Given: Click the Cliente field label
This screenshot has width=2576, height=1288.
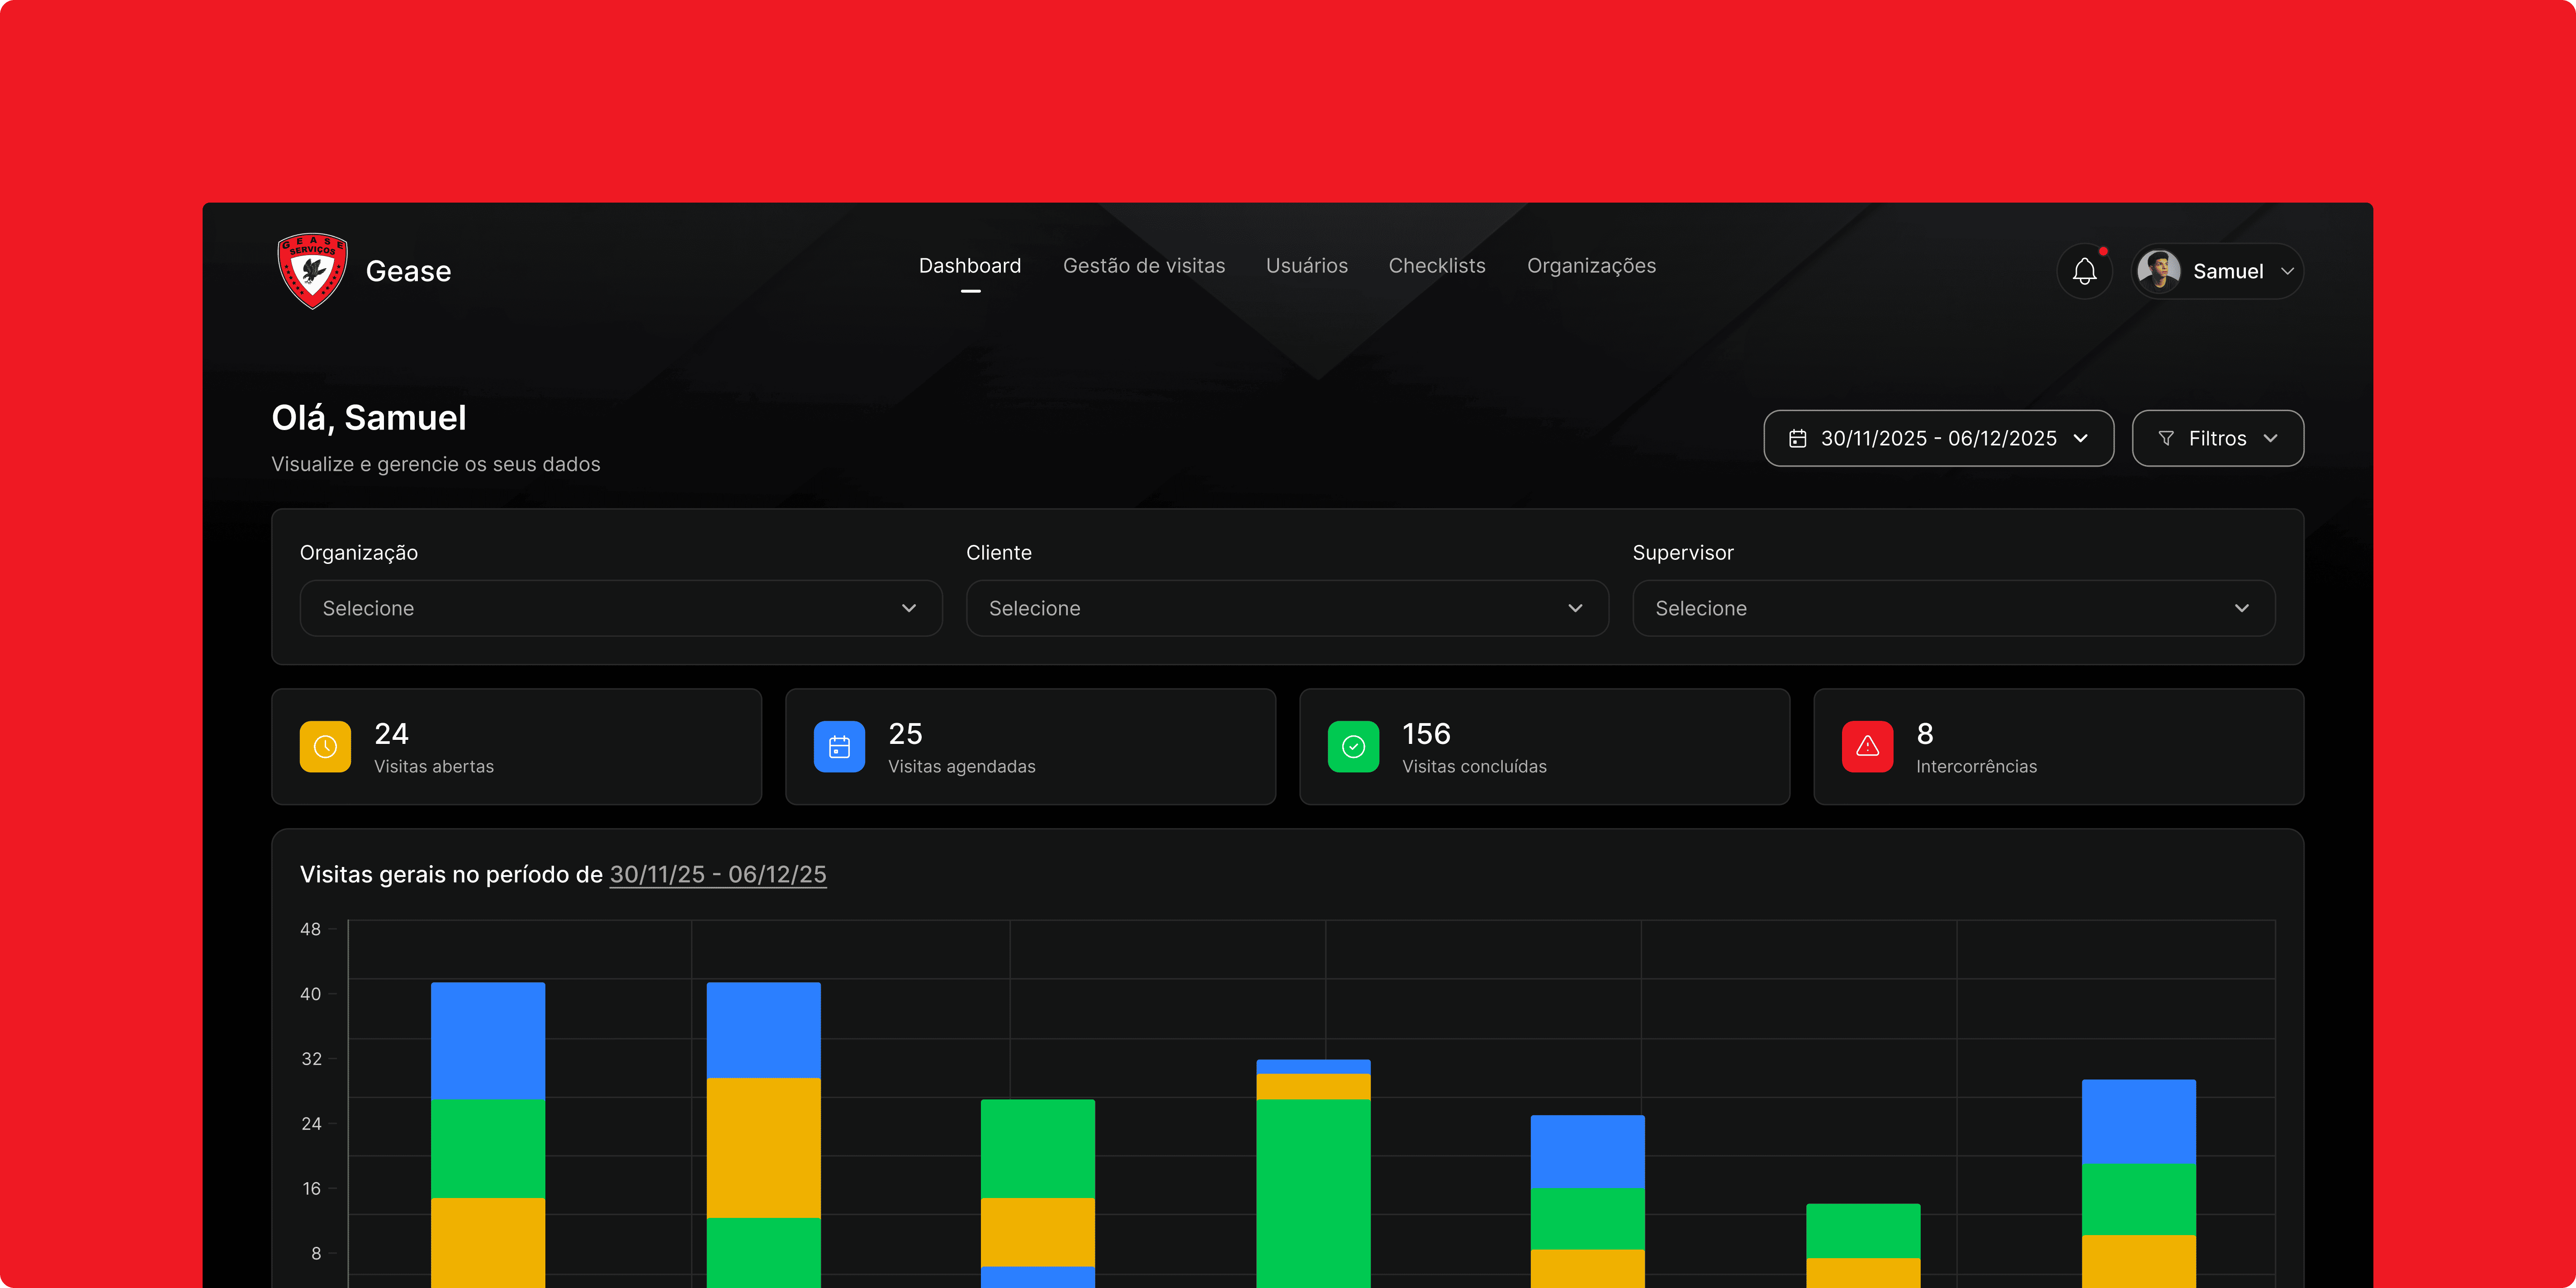Looking at the screenshot, I should [999, 553].
